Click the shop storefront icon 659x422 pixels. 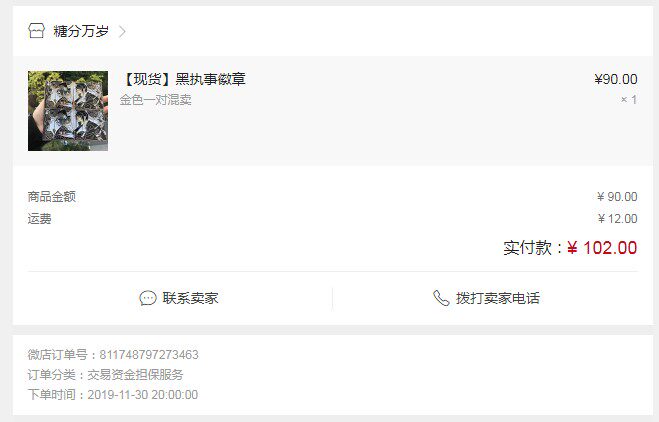coord(36,31)
